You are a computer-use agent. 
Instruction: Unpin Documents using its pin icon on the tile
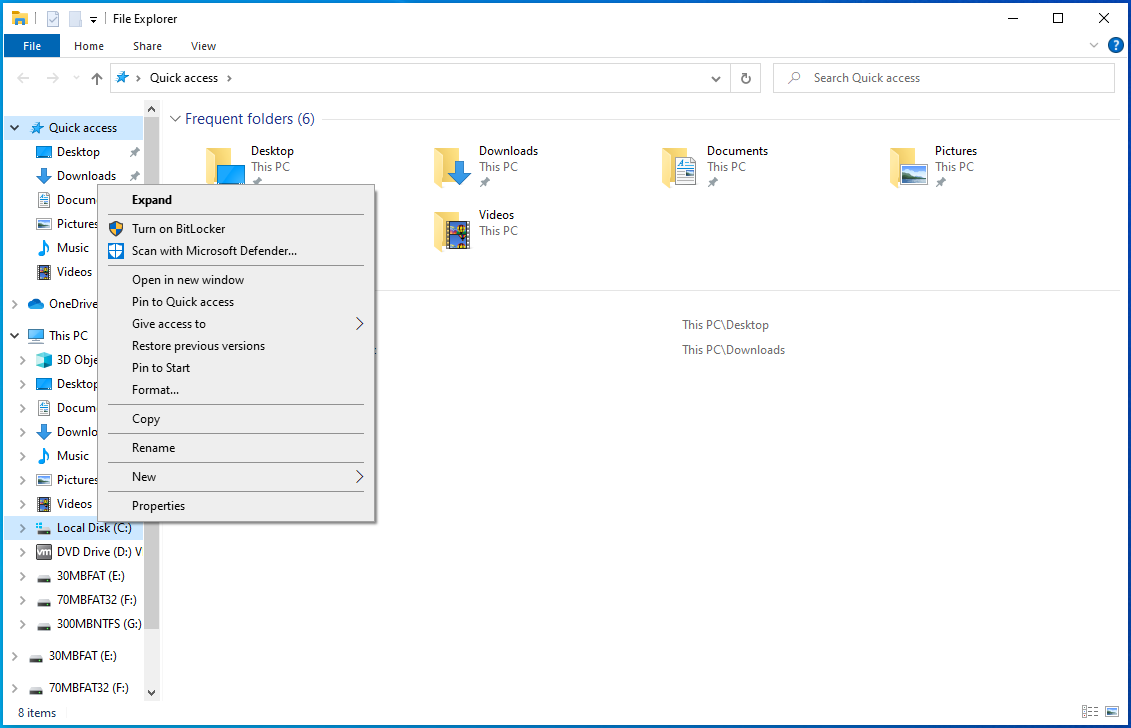click(715, 182)
